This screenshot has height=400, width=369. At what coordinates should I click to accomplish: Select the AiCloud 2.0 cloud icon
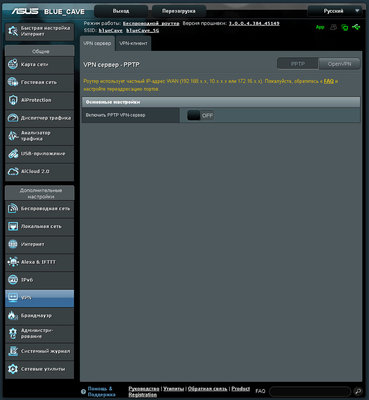[13, 171]
